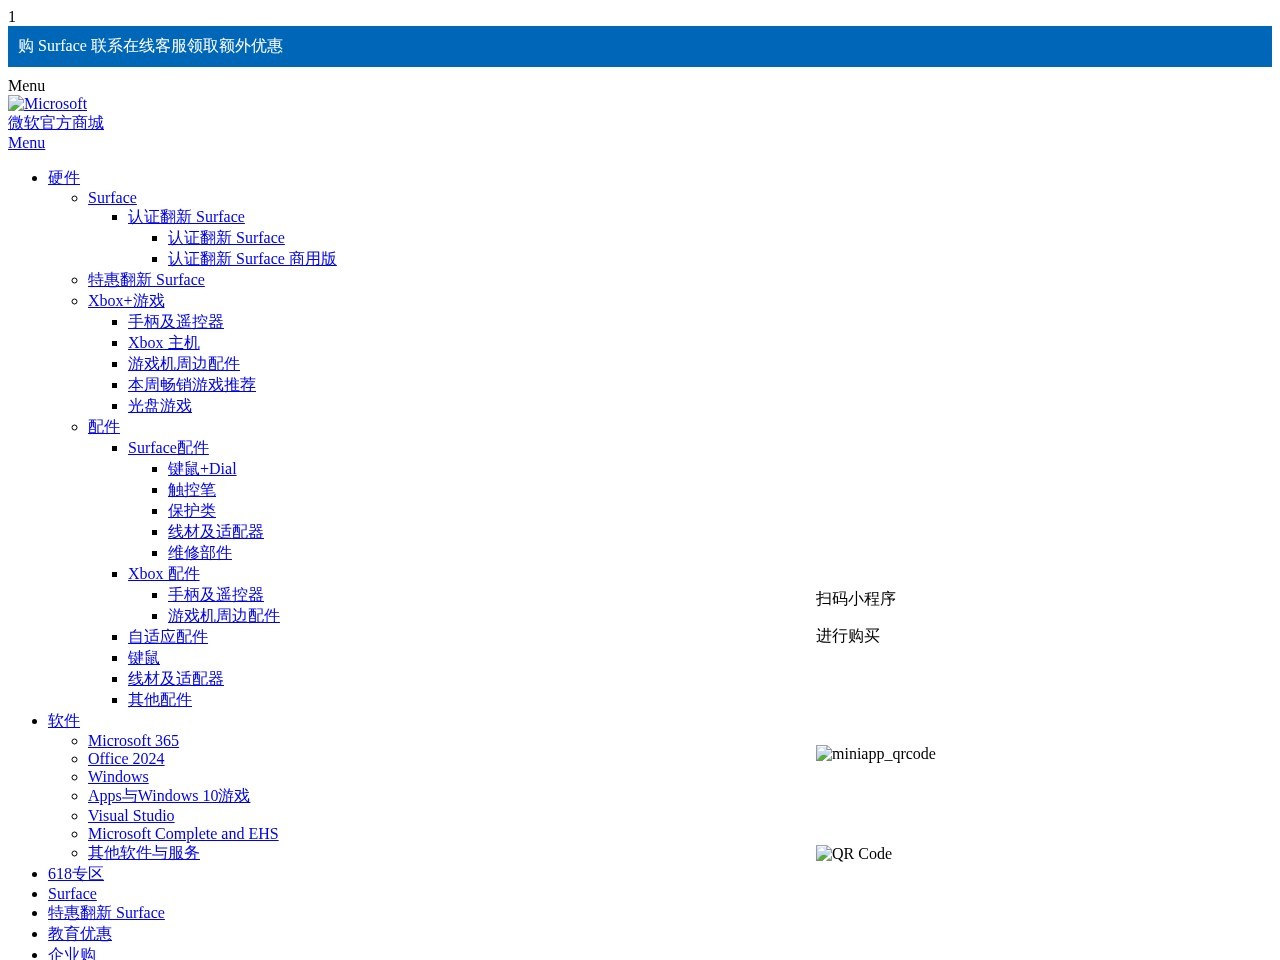1280x960 pixels.
Task: Open the 教育优惠 menu item
Action: (x=80, y=934)
